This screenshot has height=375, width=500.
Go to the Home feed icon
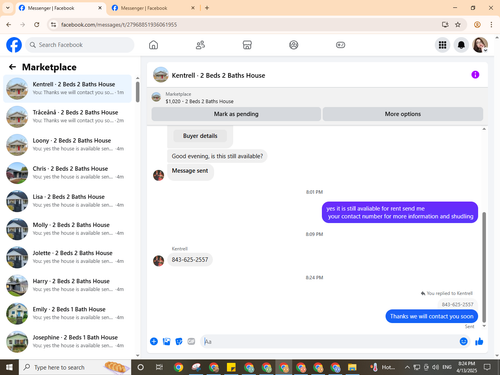click(x=153, y=45)
